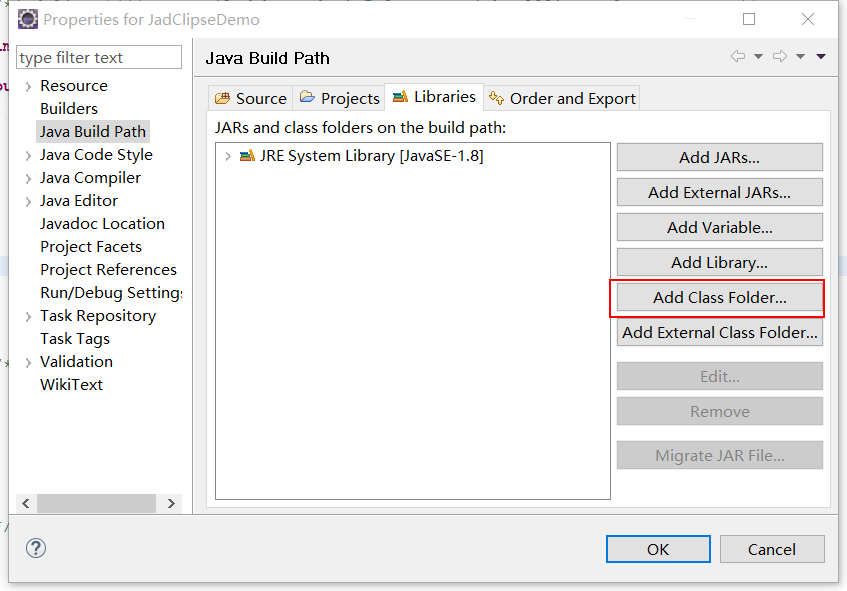Click the Java Editor label

[79, 201]
